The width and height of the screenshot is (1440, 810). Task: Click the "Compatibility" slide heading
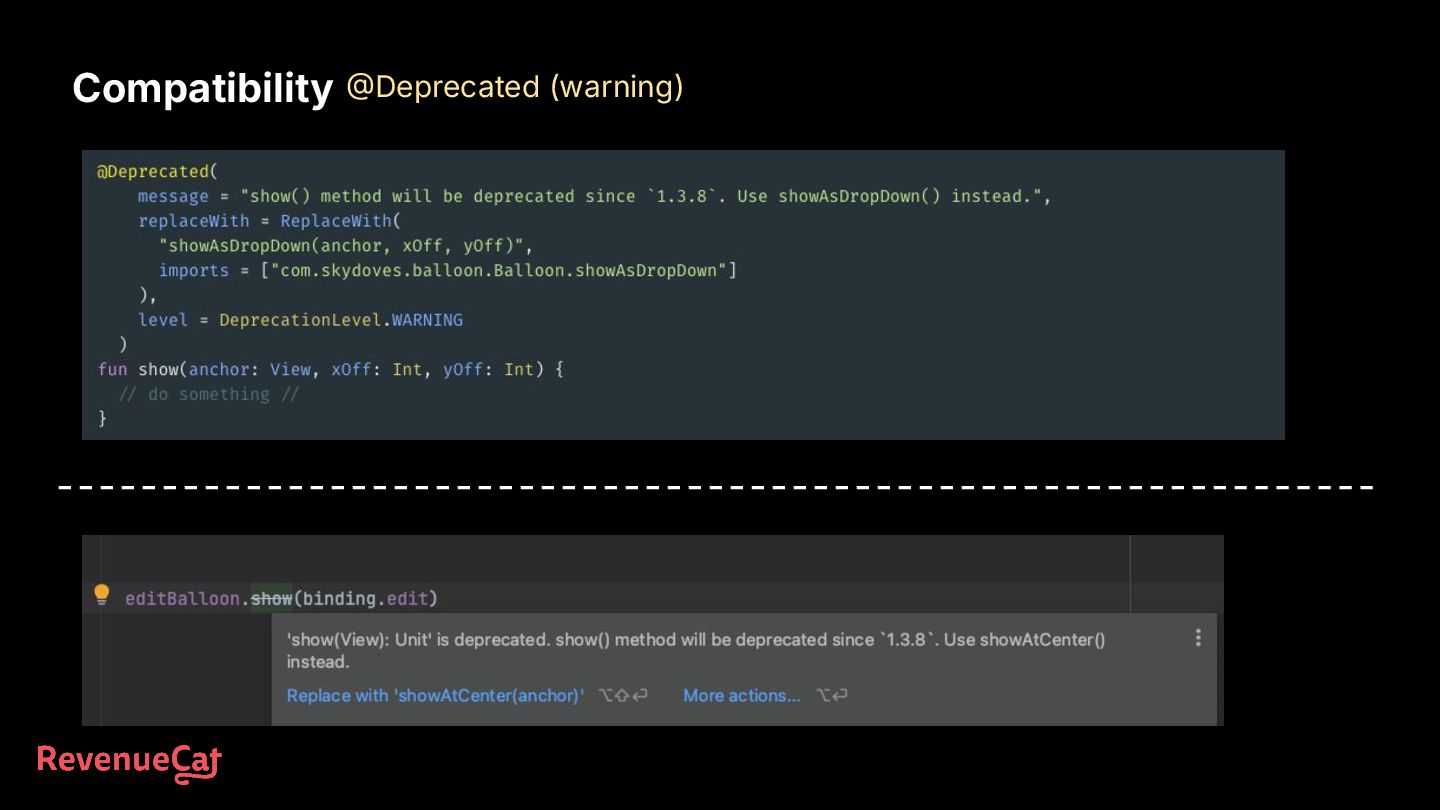pos(202,89)
